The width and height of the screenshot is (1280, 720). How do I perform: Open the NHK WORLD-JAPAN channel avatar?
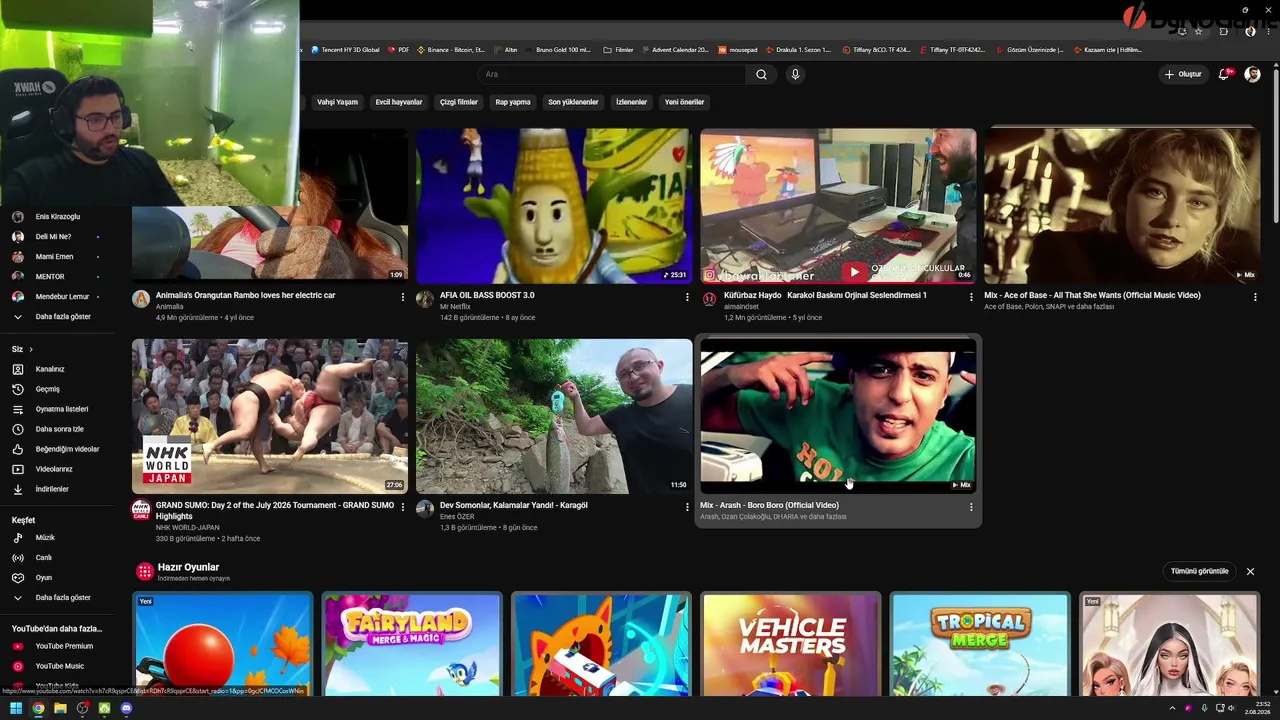pos(141,509)
